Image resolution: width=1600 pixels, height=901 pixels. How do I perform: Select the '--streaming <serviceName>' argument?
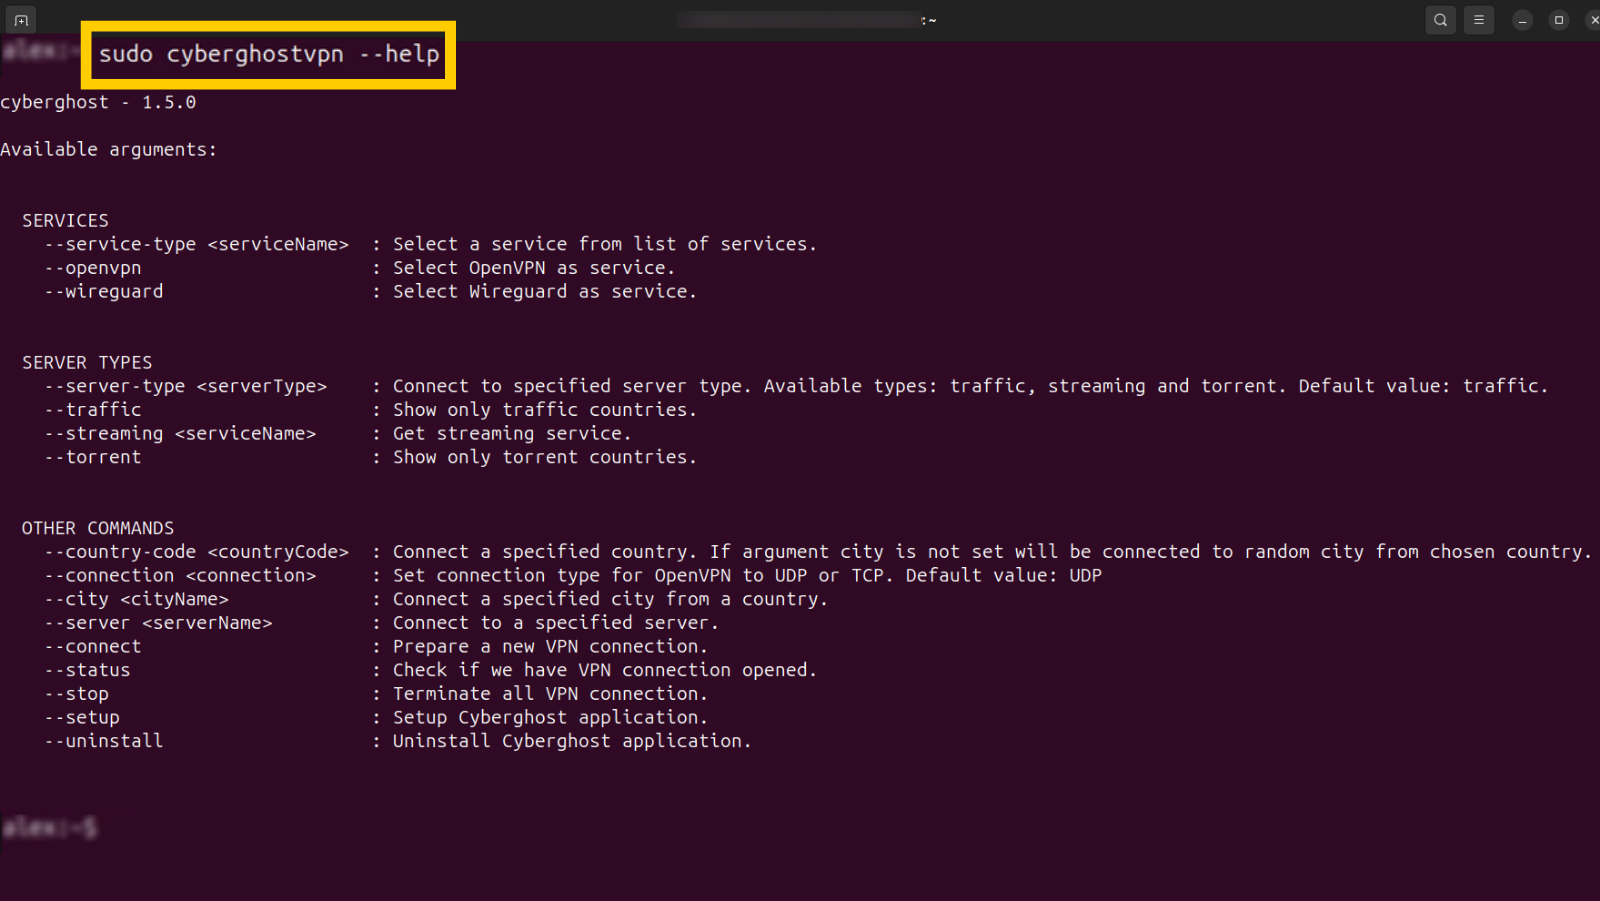click(x=180, y=433)
